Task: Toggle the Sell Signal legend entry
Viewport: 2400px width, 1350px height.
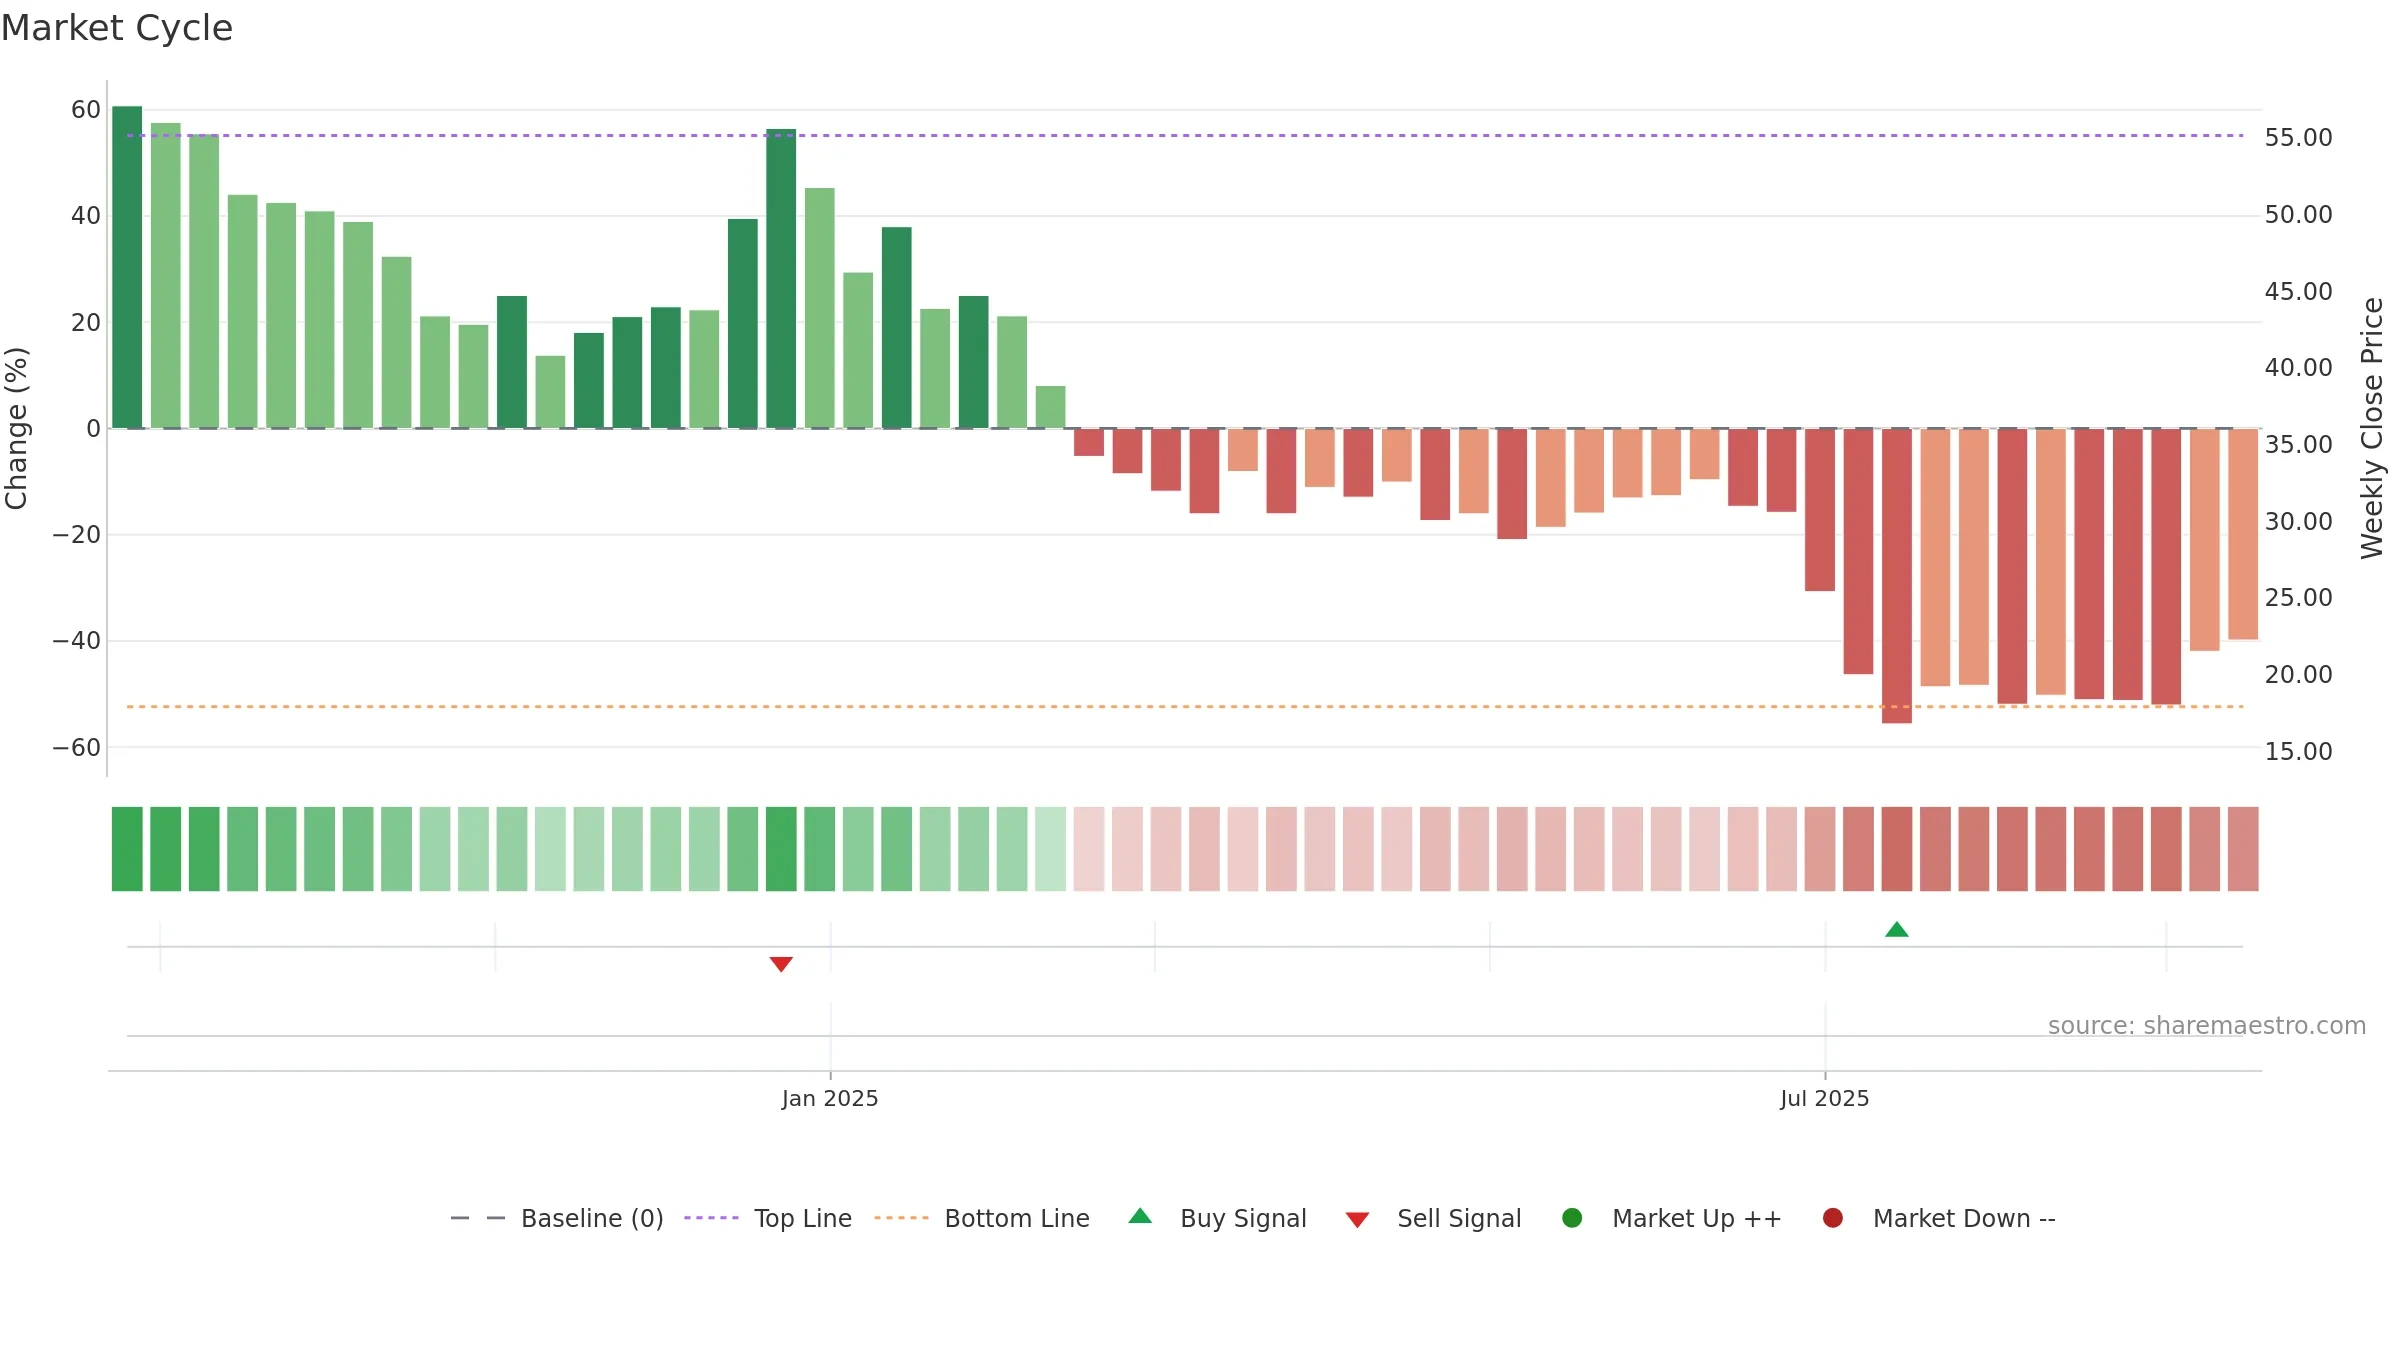Action: click(1433, 1218)
